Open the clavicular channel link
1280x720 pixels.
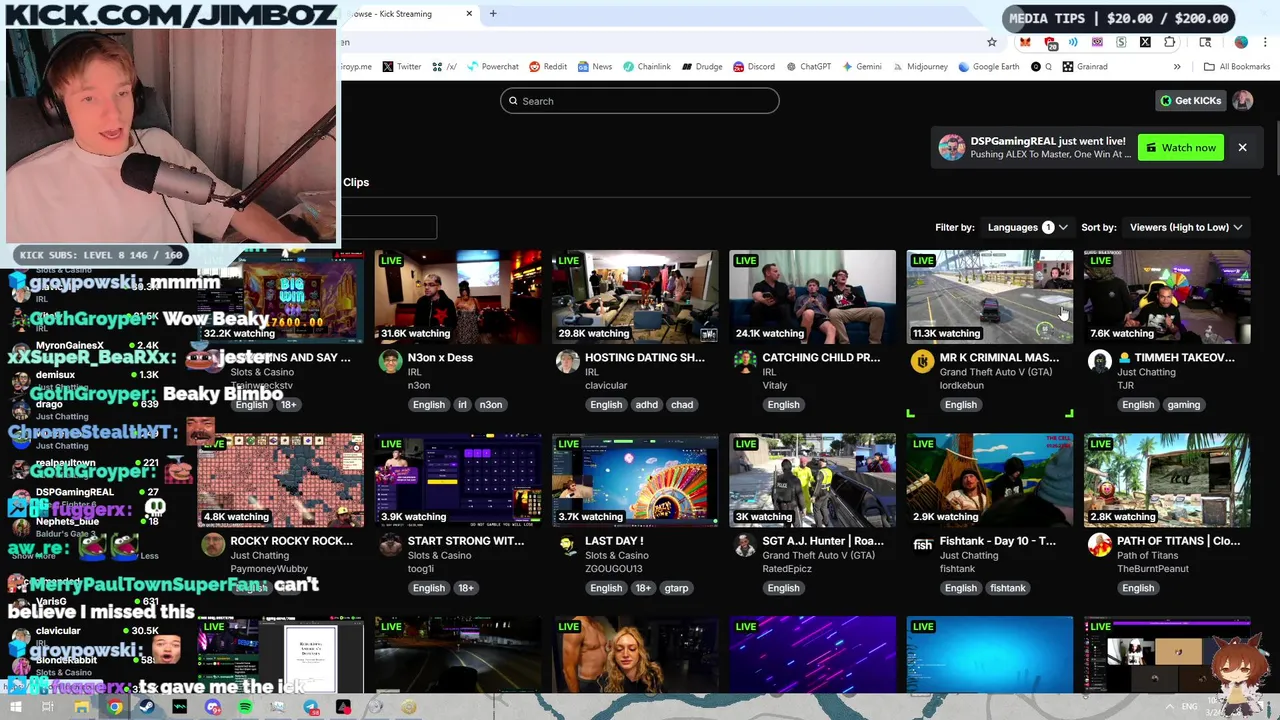(x=606, y=386)
